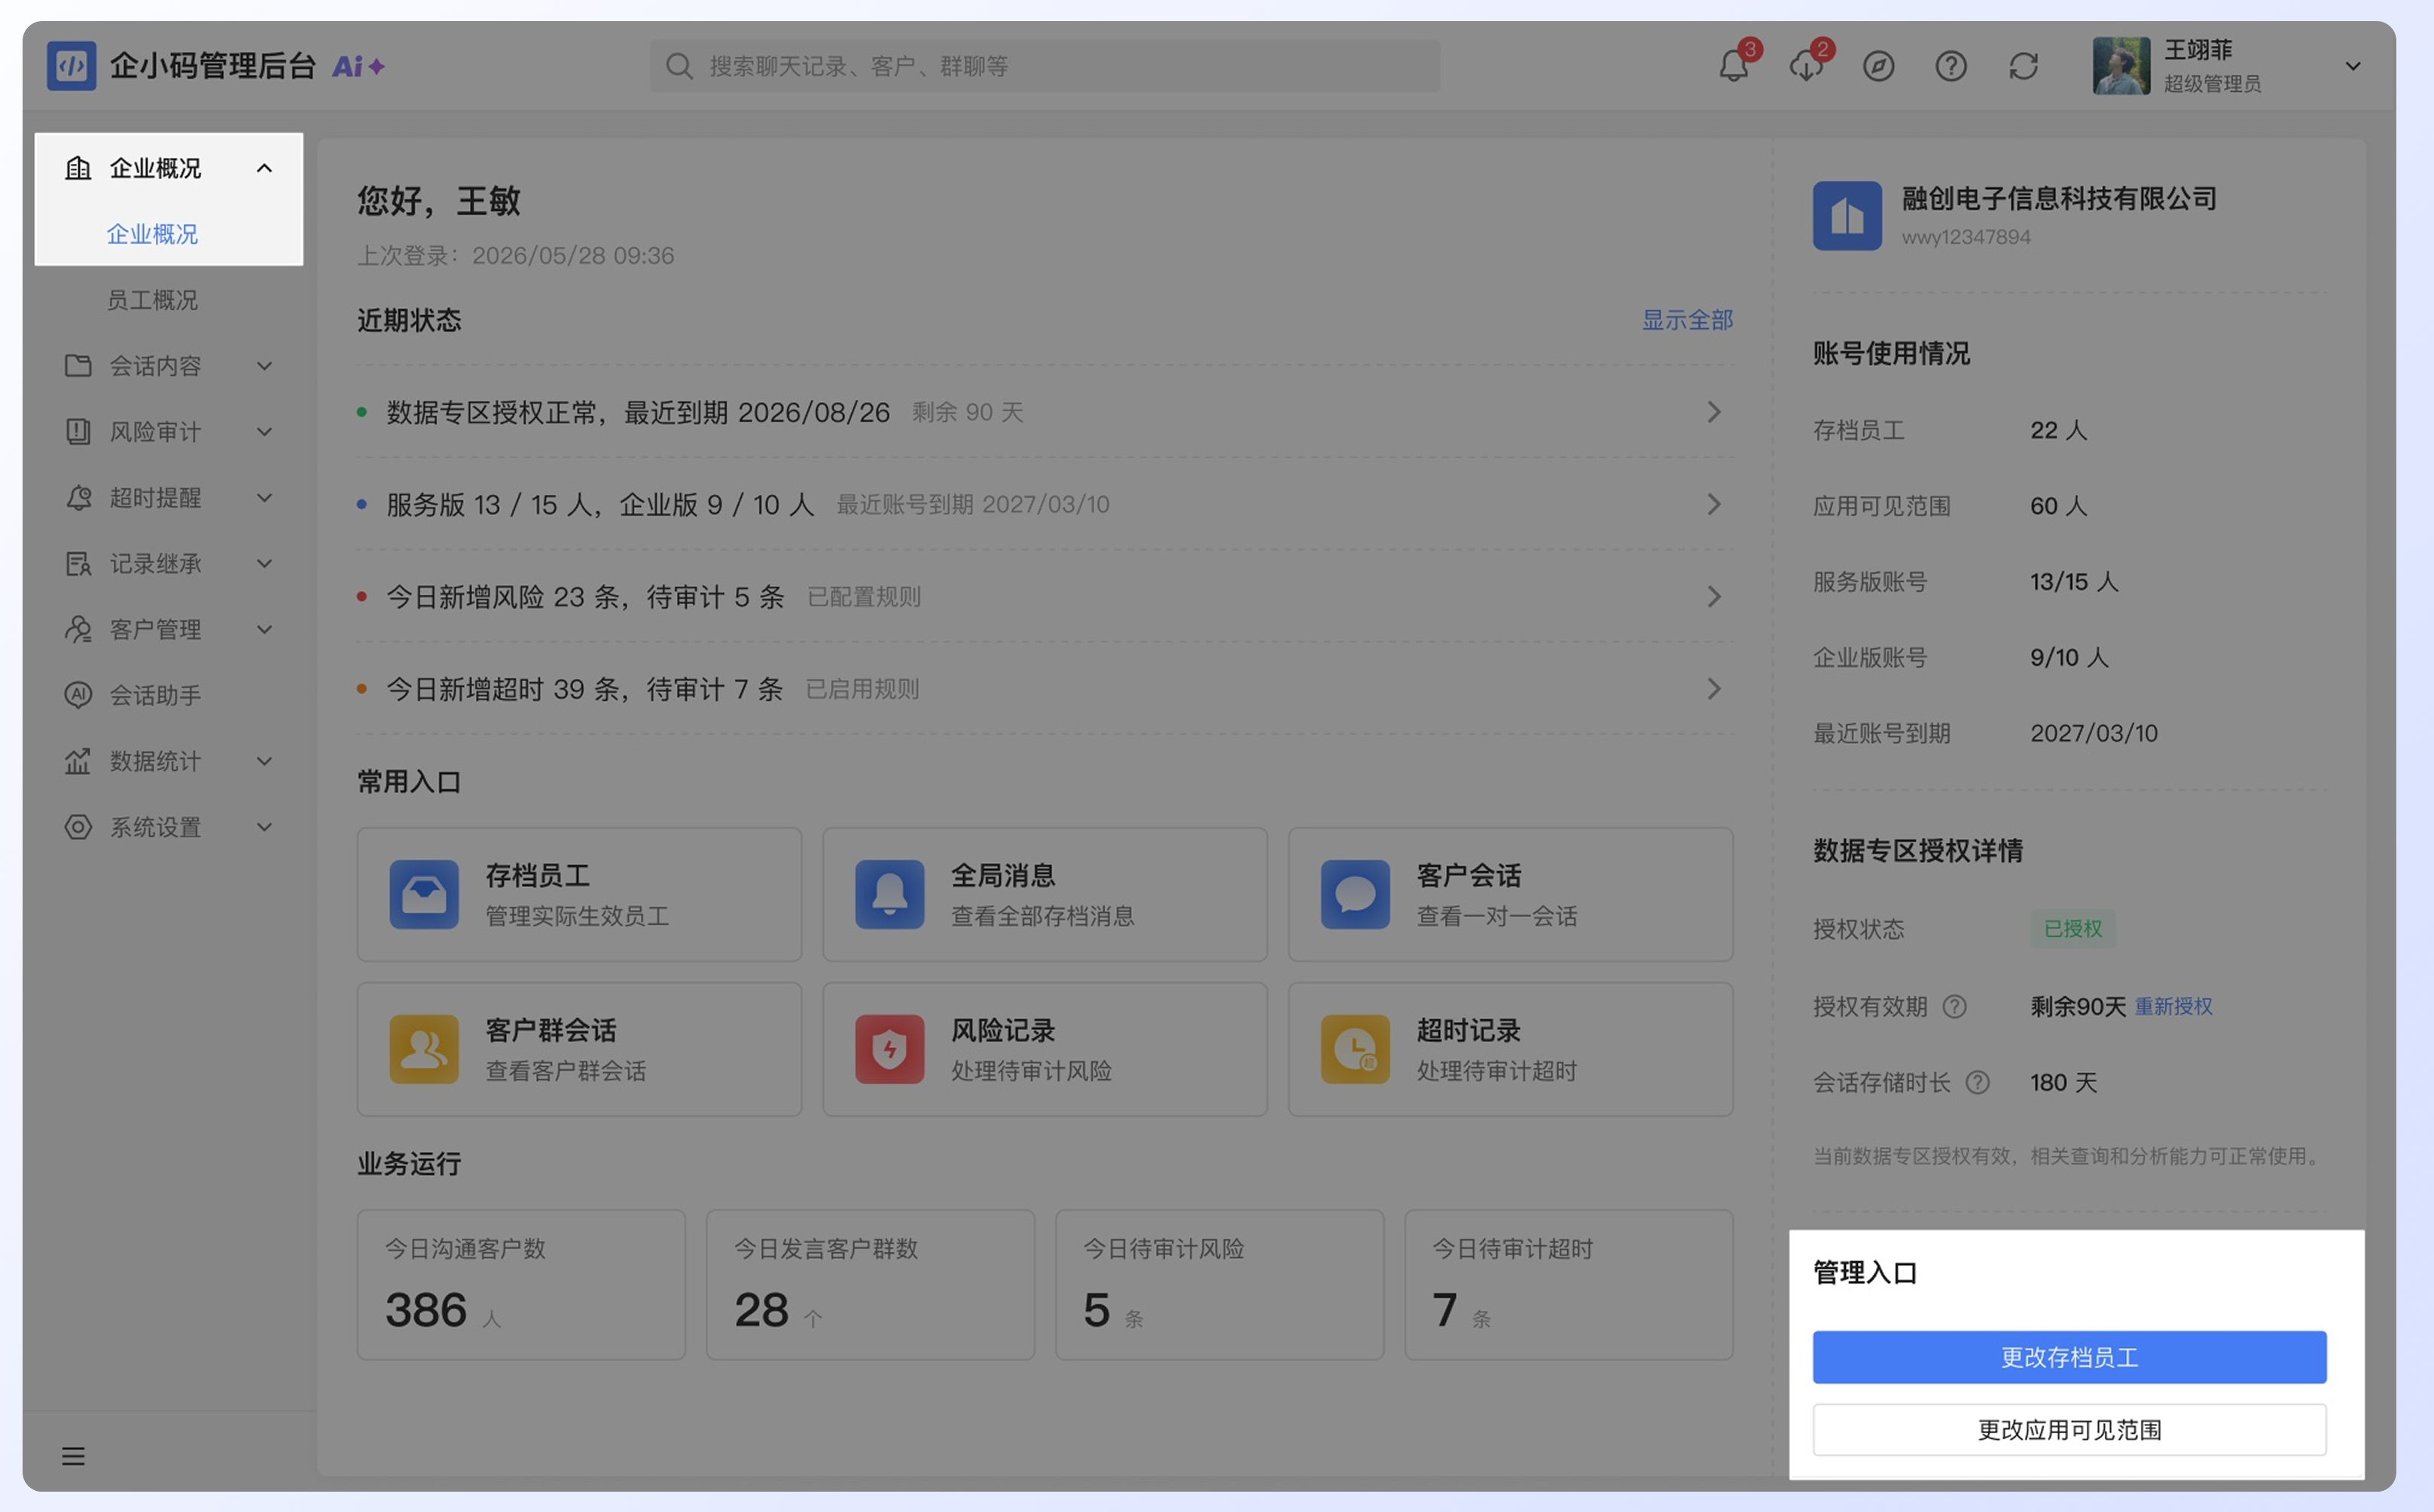The width and height of the screenshot is (2434, 1512).
Task: Open the 今日新增超时 39 条 row
Action: (1045, 689)
